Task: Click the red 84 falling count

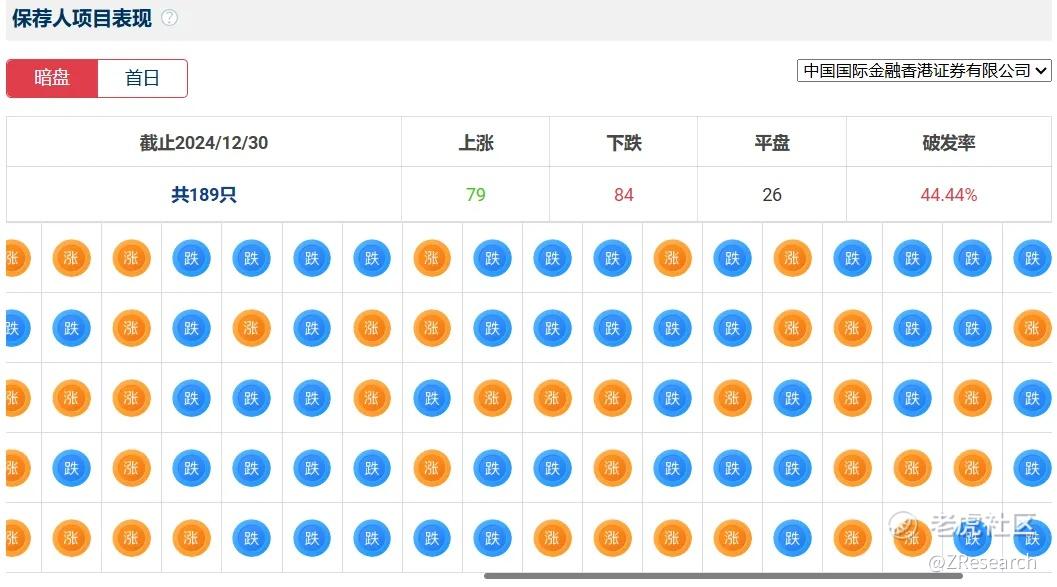Action: point(623,195)
